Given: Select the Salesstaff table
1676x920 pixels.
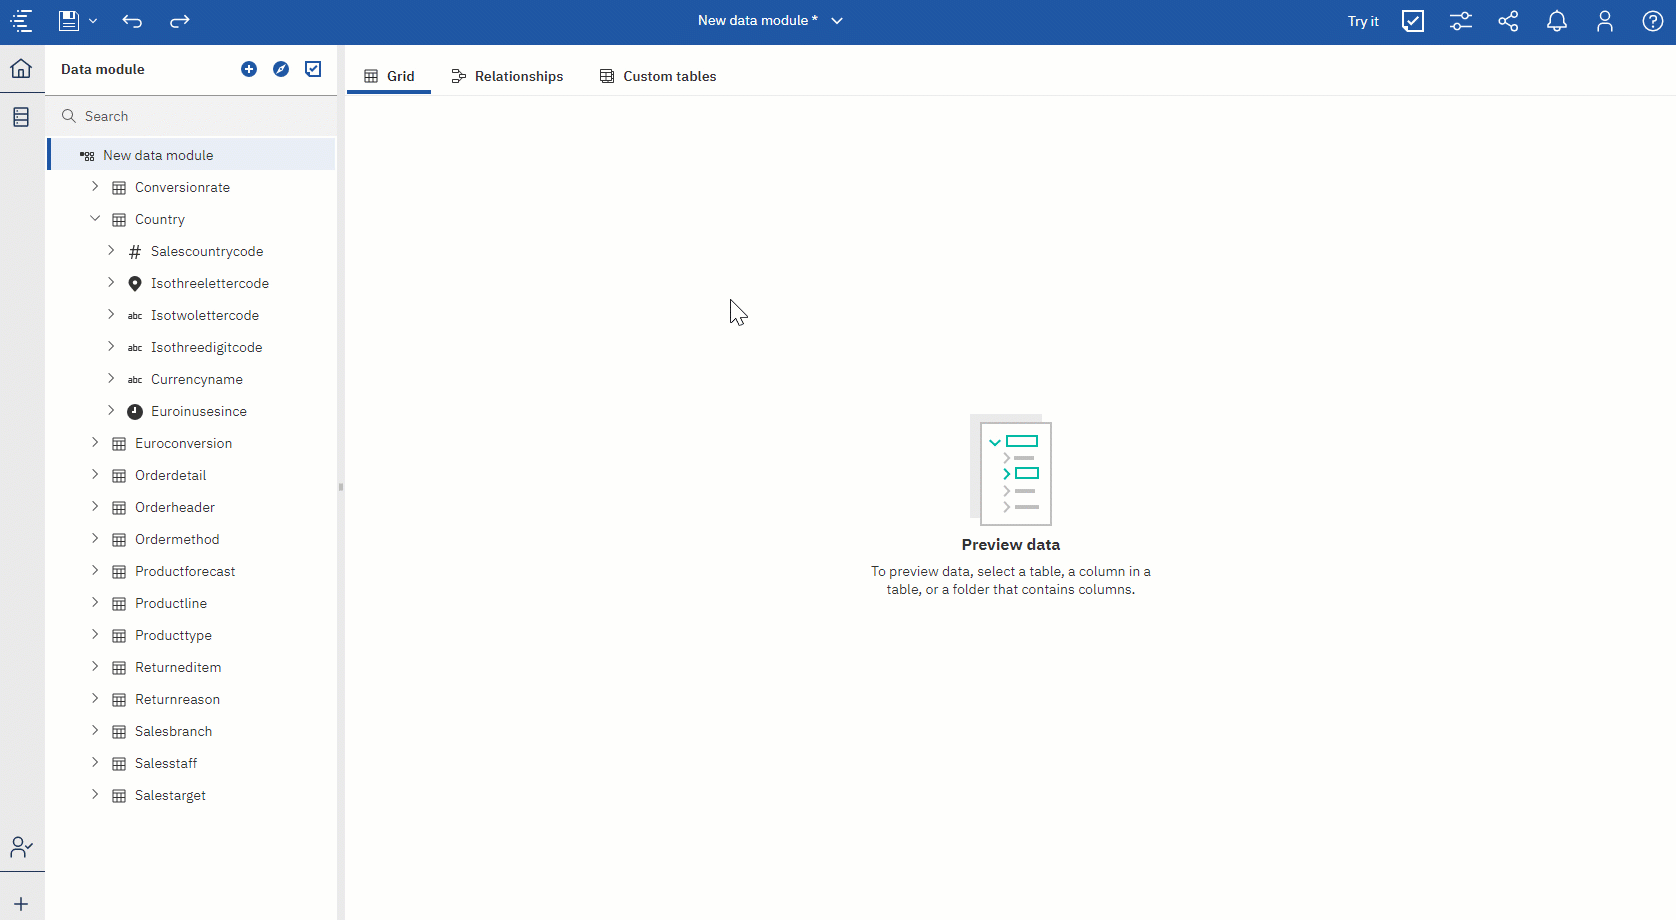Looking at the screenshot, I should [x=166, y=763].
